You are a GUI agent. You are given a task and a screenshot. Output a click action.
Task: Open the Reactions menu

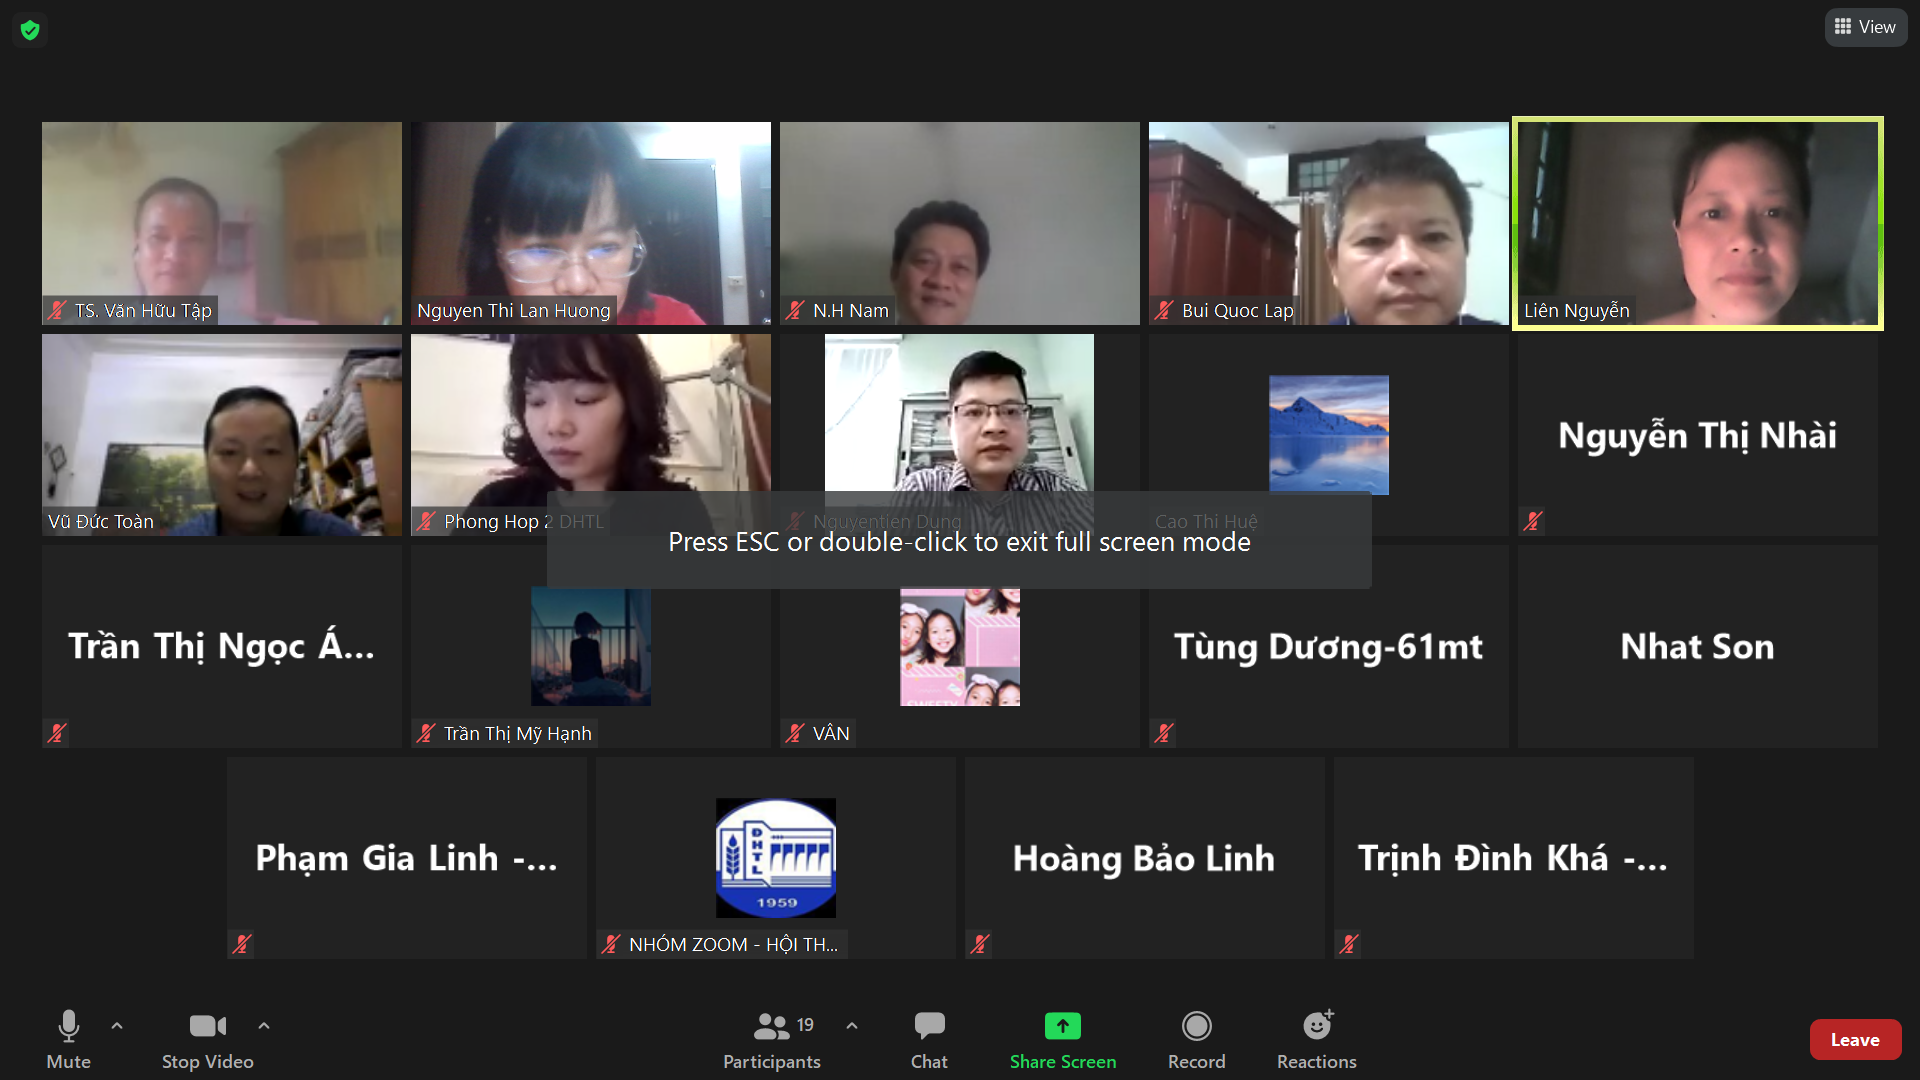[1316, 1040]
